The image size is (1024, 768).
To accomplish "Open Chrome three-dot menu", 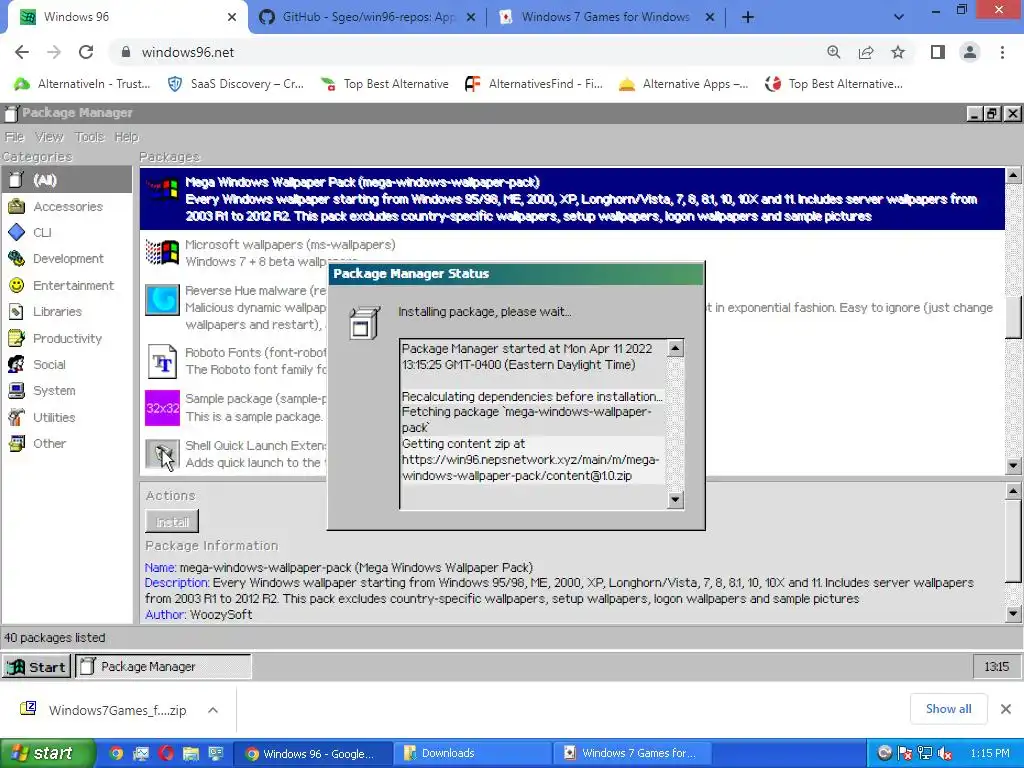I will (1002, 52).
